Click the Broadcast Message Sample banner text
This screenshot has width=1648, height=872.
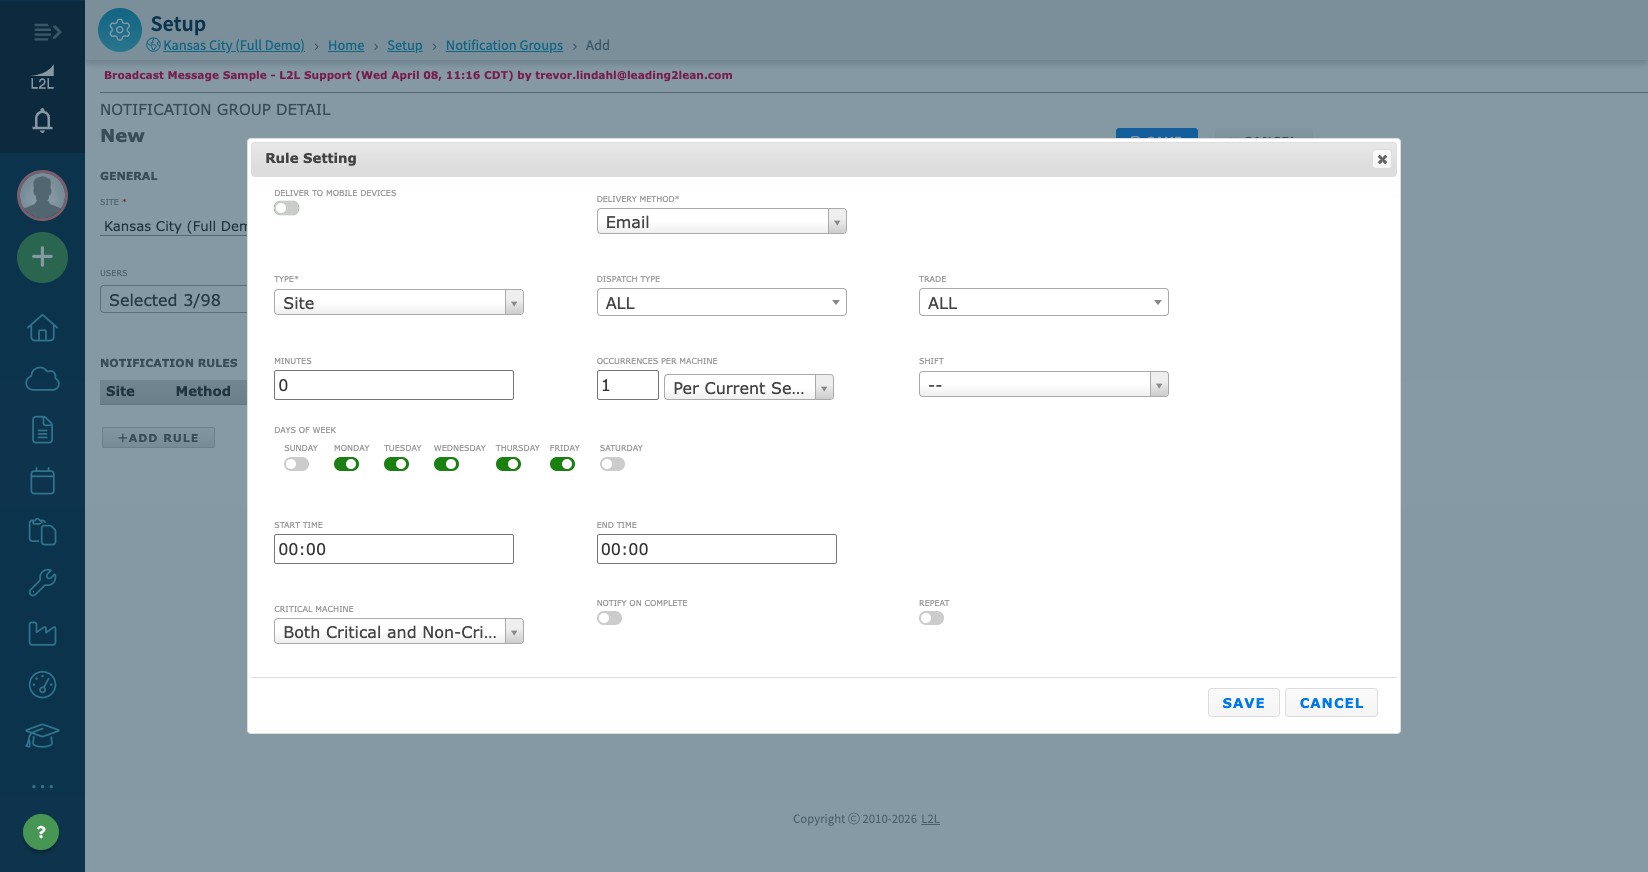[418, 75]
